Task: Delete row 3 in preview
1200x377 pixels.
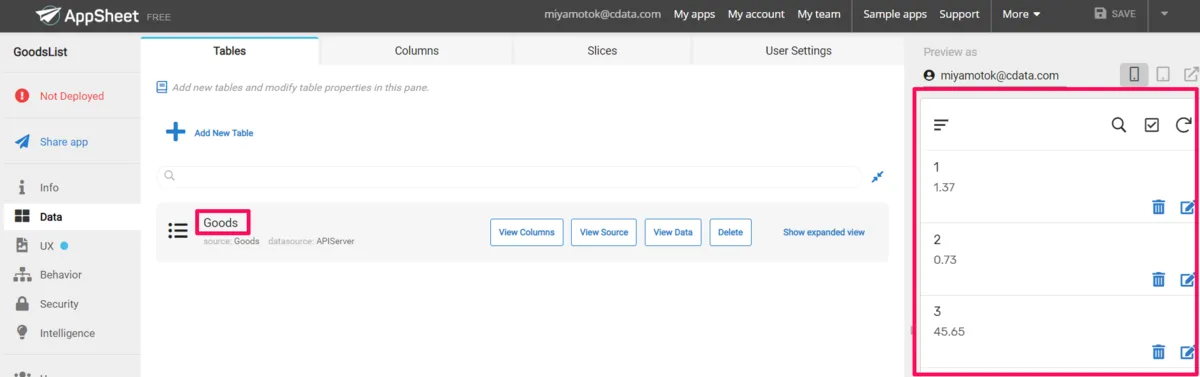Action: click(x=1158, y=352)
